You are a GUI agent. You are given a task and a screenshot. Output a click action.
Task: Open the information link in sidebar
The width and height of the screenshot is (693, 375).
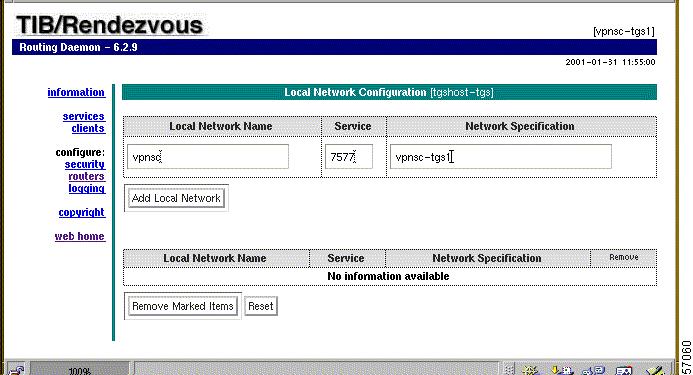point(76,92)
